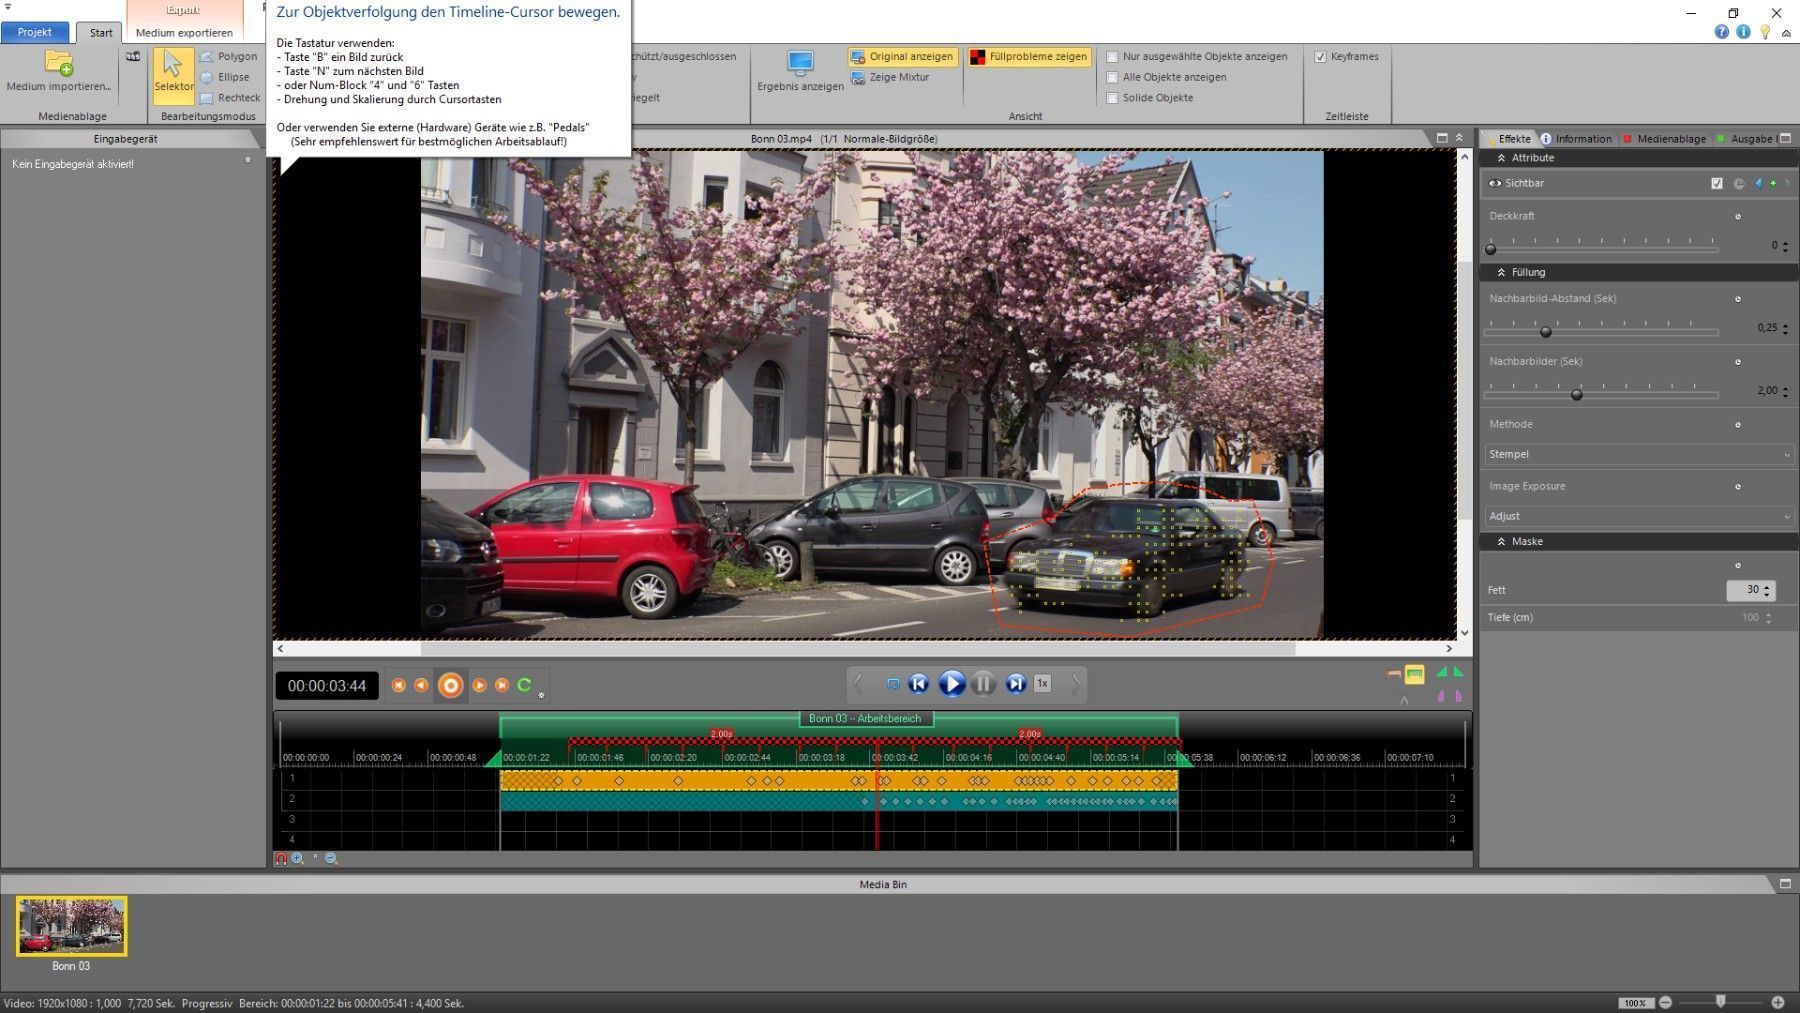Check the Solide Objekte option
This screenshot has height=1013, width=1800.
click(1112, 98)
